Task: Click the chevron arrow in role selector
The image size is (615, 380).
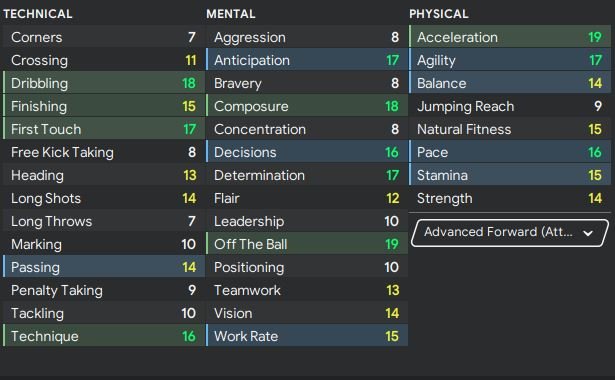Action: coord(588,233)
